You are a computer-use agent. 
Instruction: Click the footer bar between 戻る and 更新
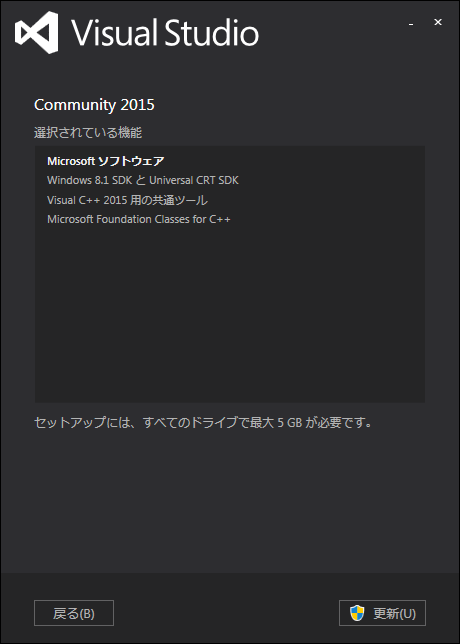[226, 613]
